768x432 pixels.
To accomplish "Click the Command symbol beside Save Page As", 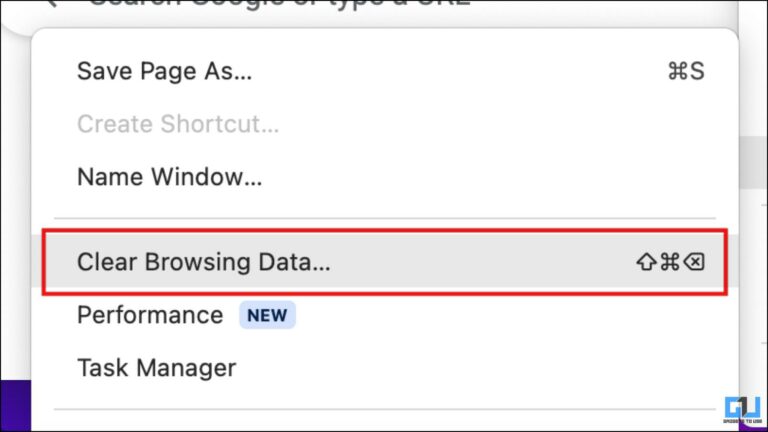I will tap(676, 71).
